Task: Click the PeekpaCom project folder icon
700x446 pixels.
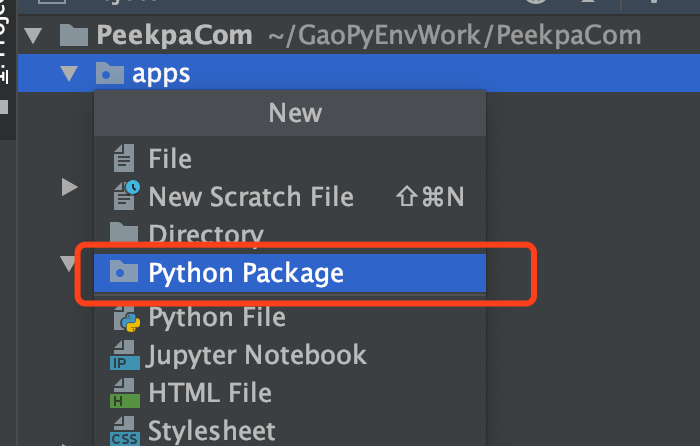Action: point(74,35)
